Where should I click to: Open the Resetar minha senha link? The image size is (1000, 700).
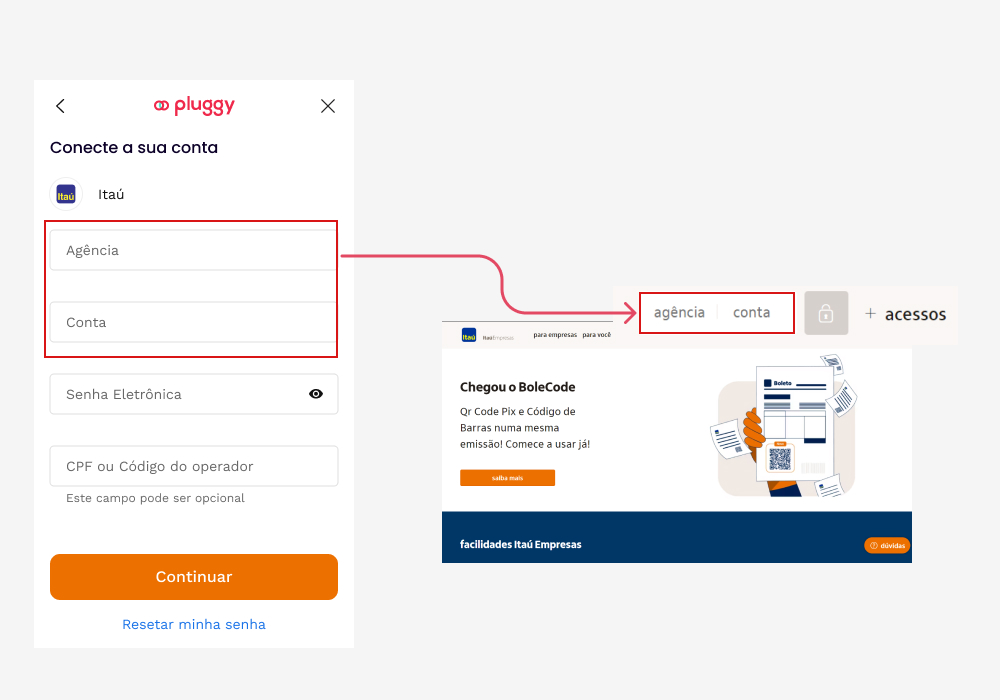point(194,625)
